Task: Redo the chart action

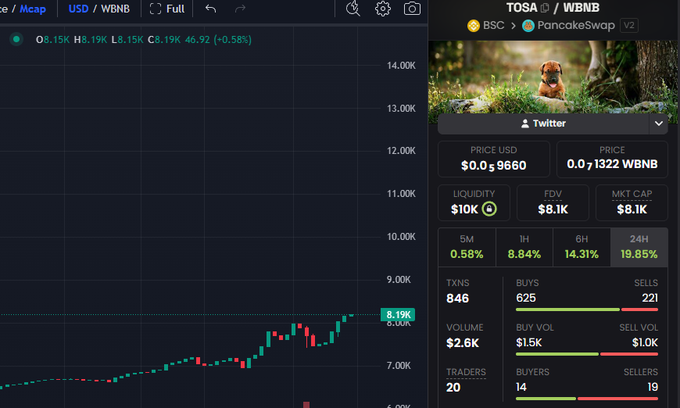Action: tap(240, 9)
